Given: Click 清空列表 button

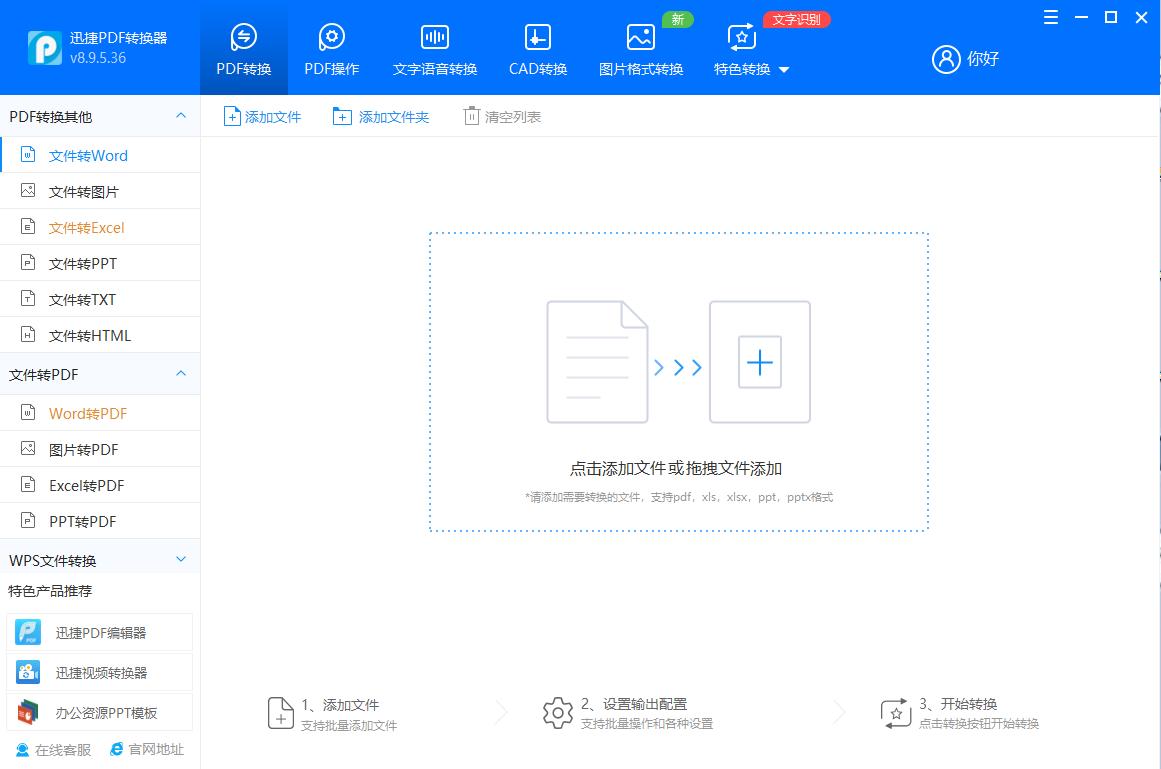Looking at the screenshot, I should pos(502,116).
